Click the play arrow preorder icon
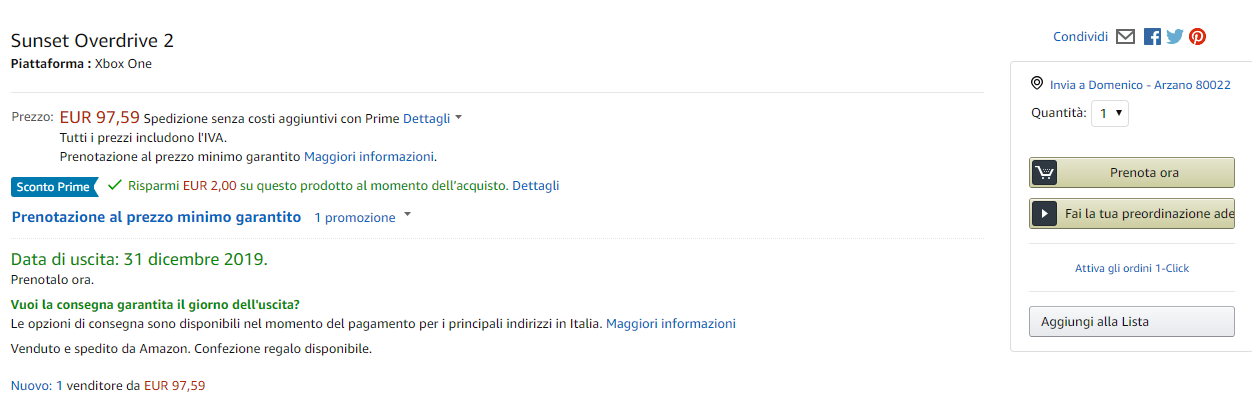Screen dimensions: 1252x395 1044,214
